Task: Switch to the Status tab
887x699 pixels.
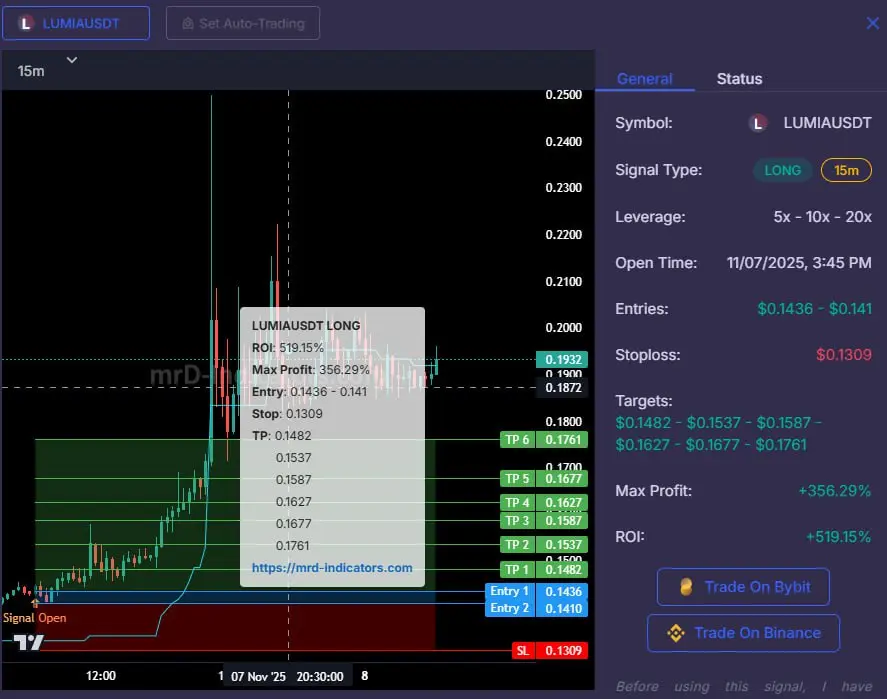Action: coord(739,79)
